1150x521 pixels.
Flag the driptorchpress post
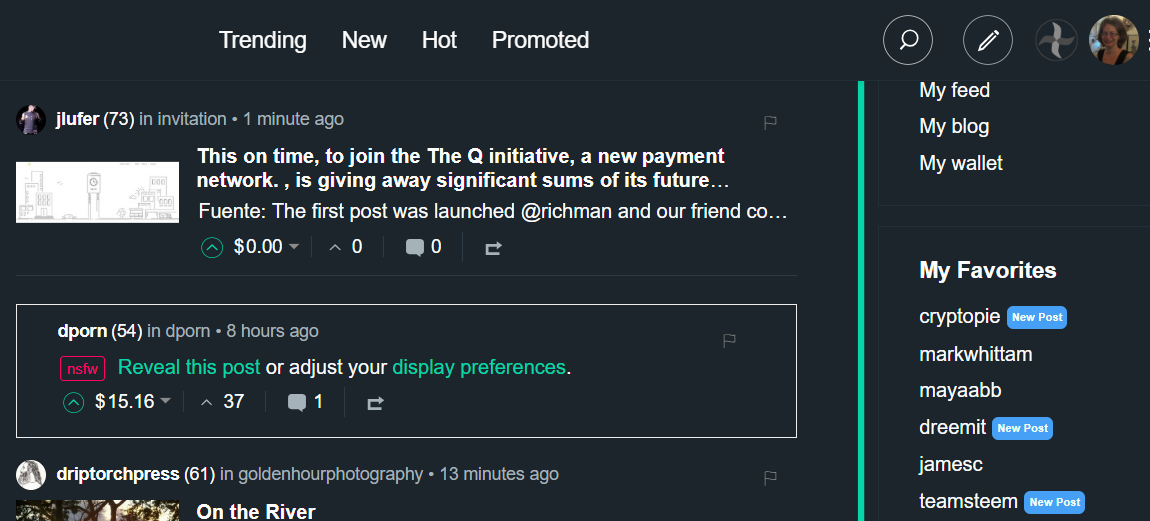(770, 478)
